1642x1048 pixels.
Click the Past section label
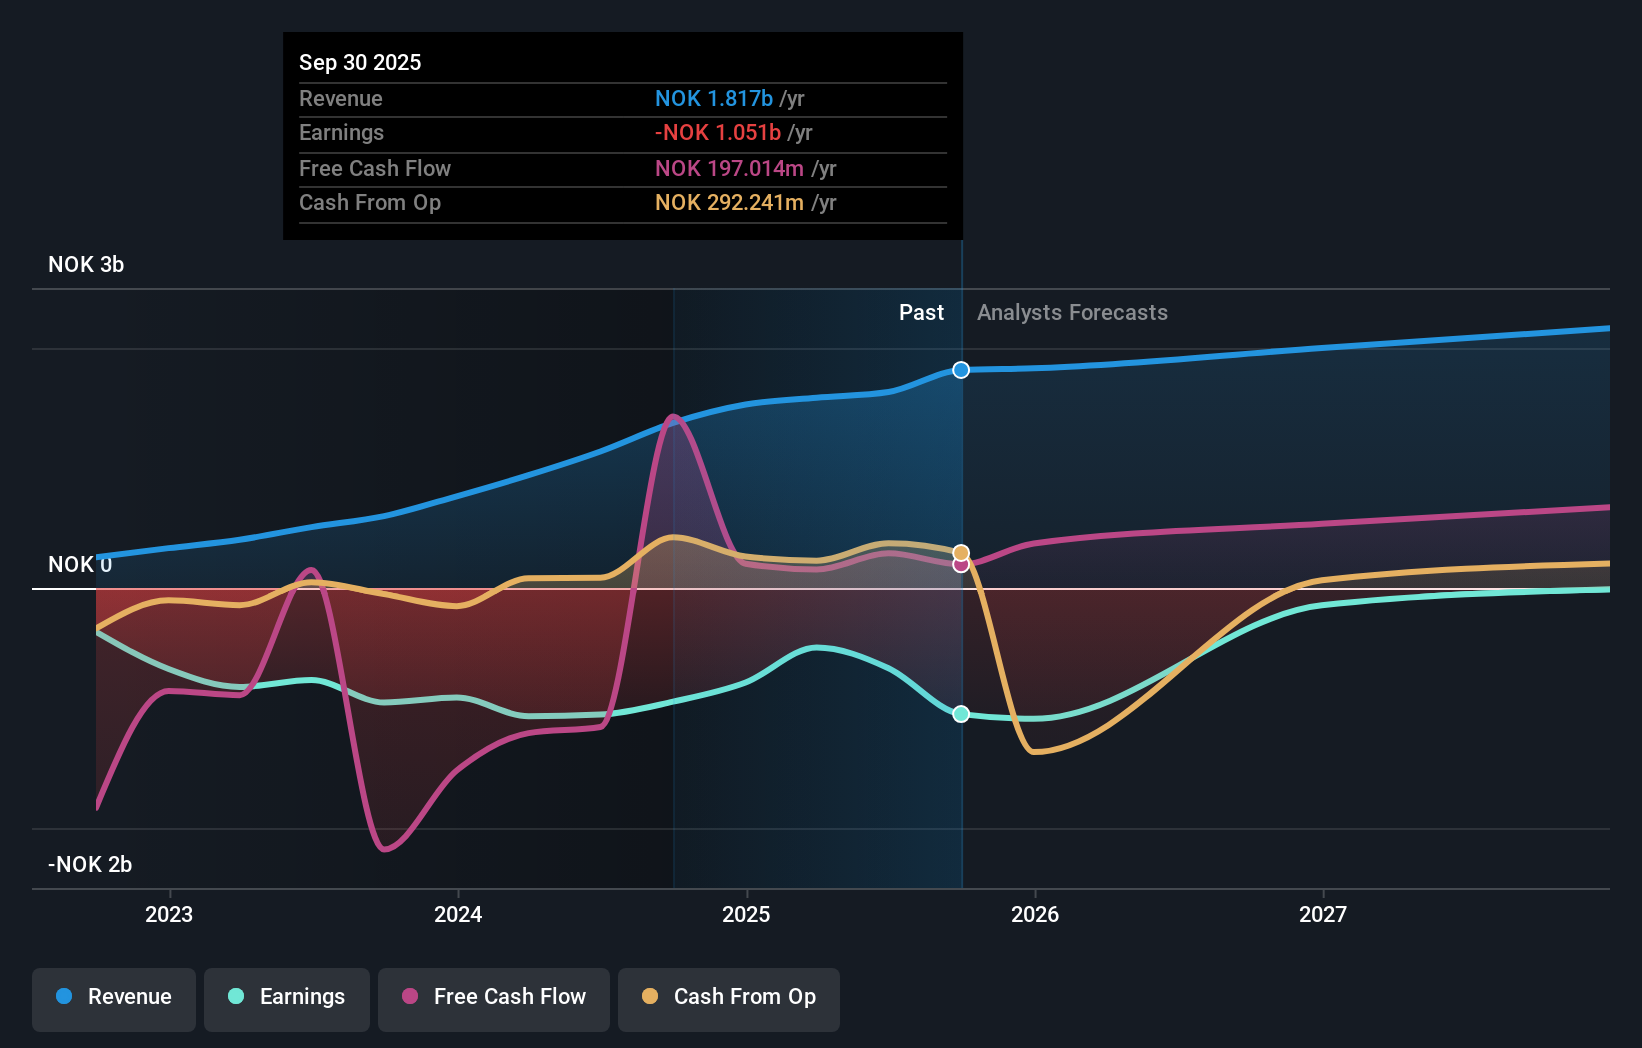(x=921, y=312)
